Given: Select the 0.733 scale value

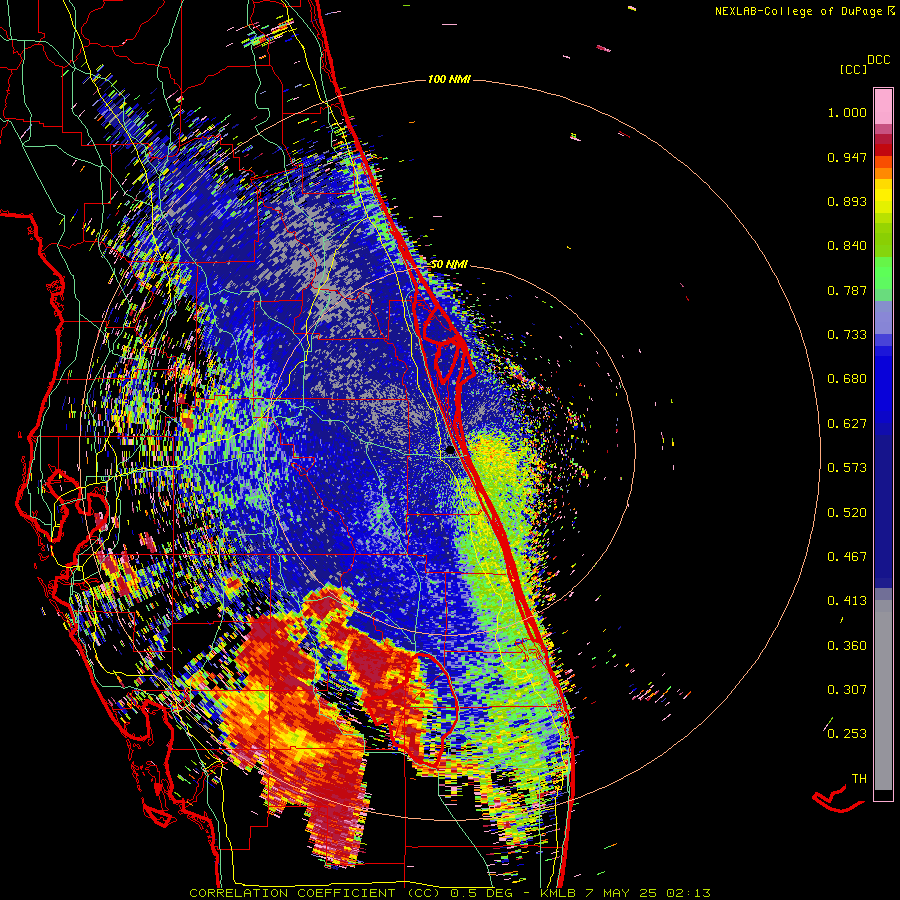Looking at the screenshot, I should click(x=847, y=335).
